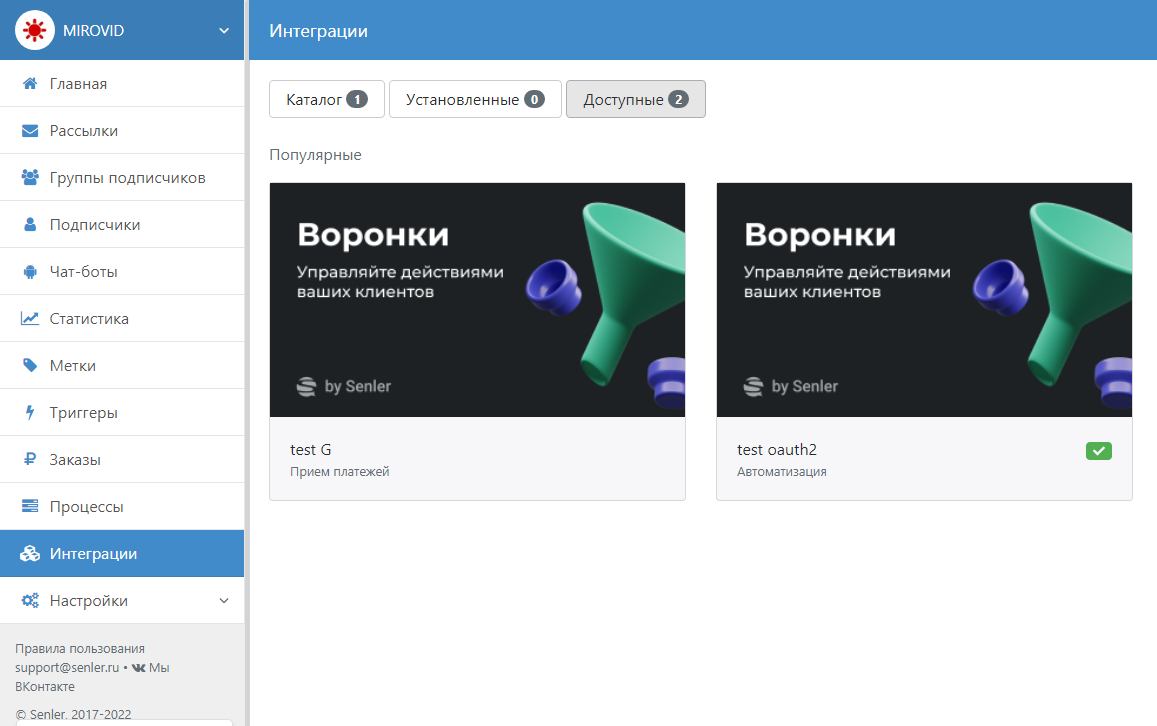Image resolution: width=1157 pixels, height=726 pixels.
Task: Click the MIROVID red logo avatar
Action: point(35,31)
